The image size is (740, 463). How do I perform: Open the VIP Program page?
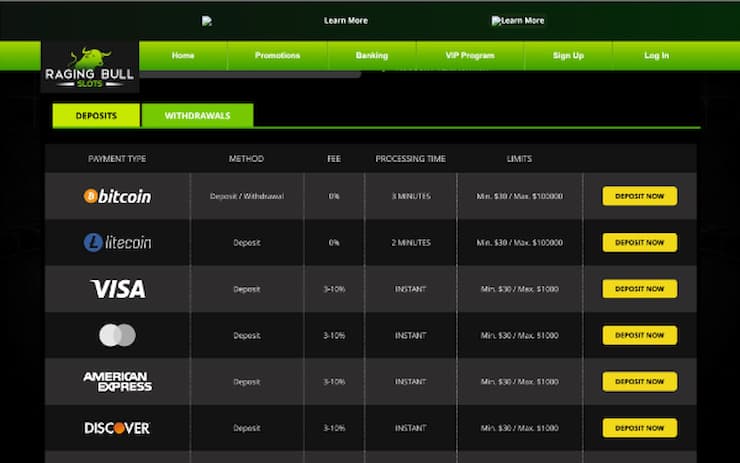470,56
